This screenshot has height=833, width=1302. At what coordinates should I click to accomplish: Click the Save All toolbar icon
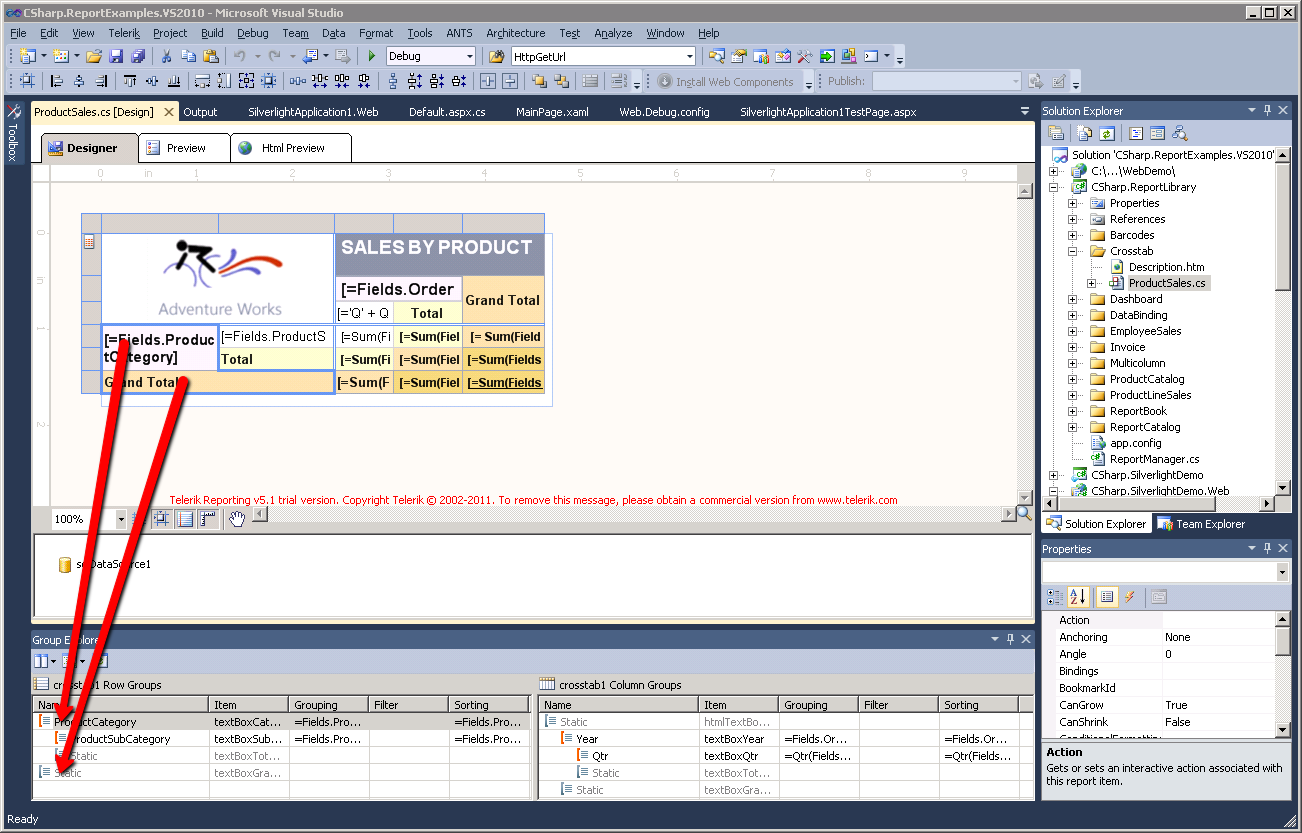point(137,57)
